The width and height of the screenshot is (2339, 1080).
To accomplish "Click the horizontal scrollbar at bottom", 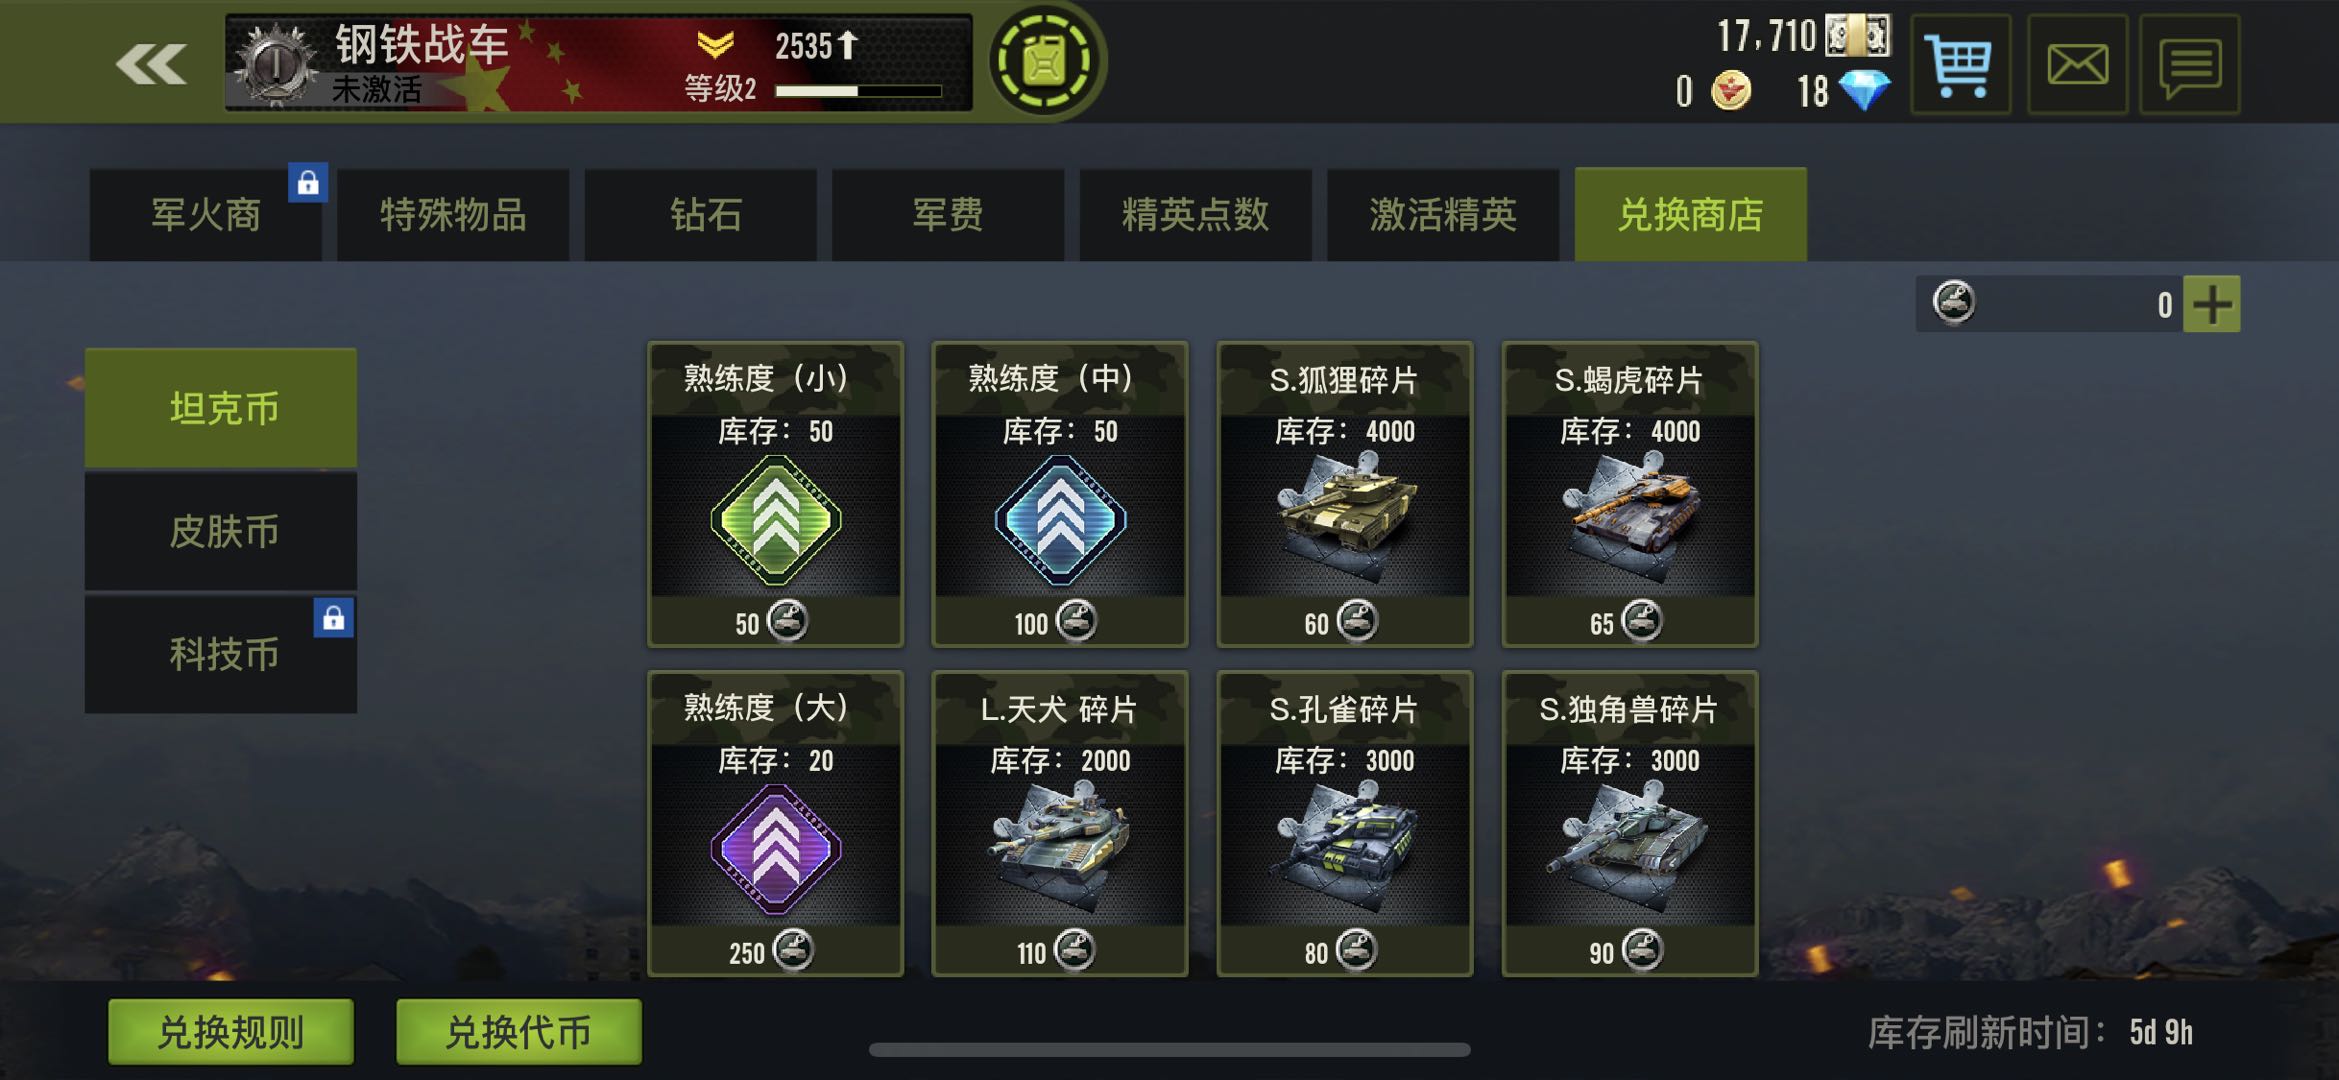I will (1169, 1049).
